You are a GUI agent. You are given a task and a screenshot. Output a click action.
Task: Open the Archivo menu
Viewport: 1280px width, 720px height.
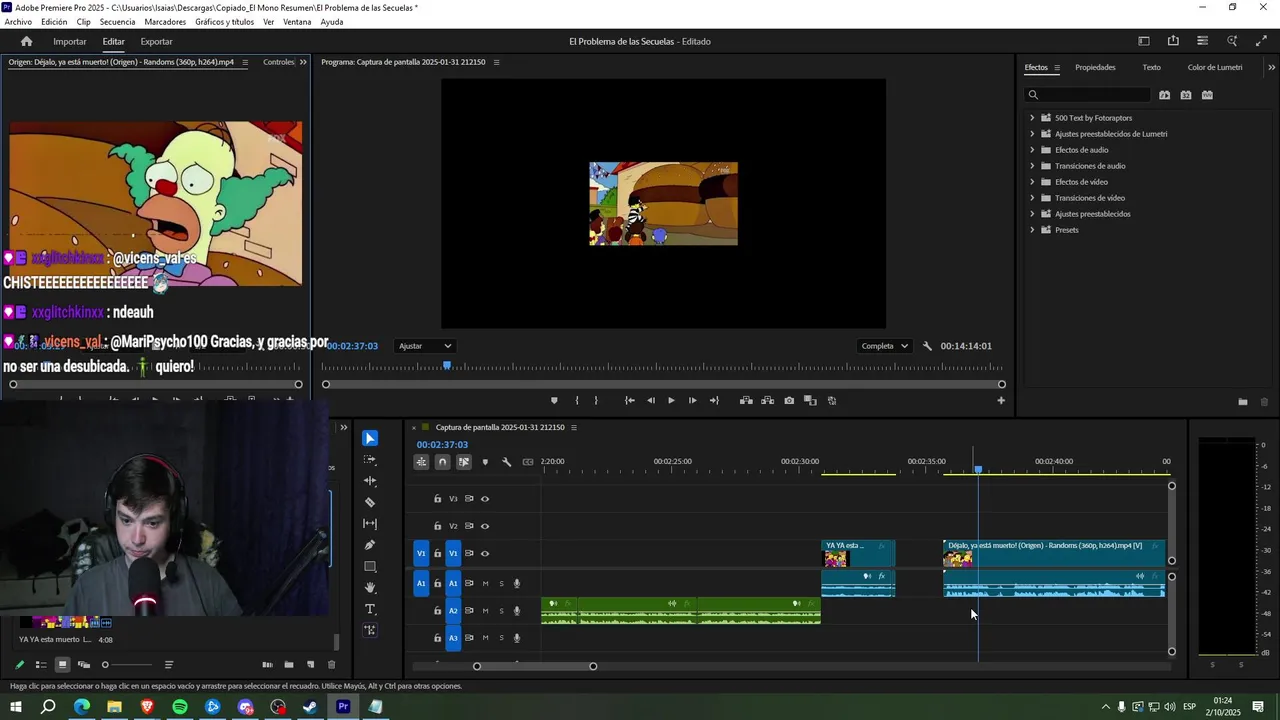(x=18, y=22)
